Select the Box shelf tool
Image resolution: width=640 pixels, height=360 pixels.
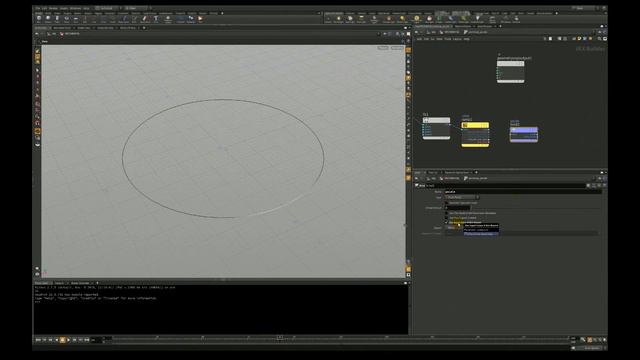39,19
